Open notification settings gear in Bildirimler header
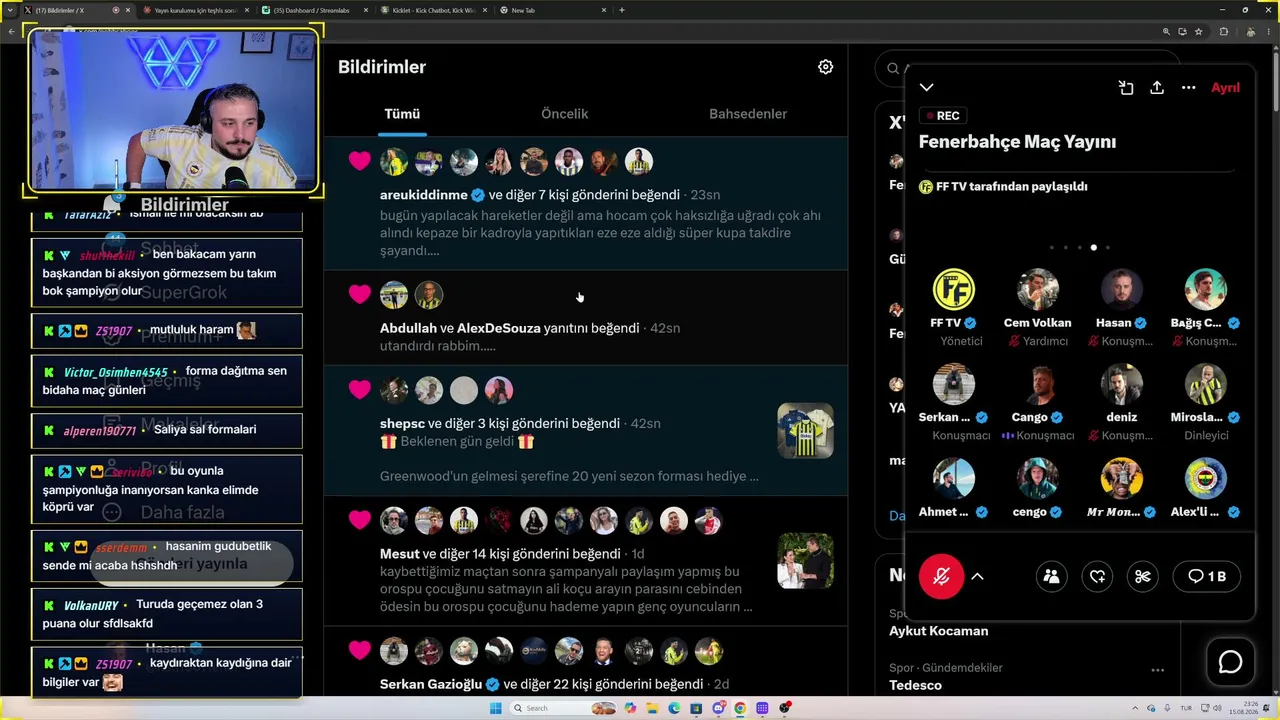Screen dimensions: 1280x720 click(825, 67)
